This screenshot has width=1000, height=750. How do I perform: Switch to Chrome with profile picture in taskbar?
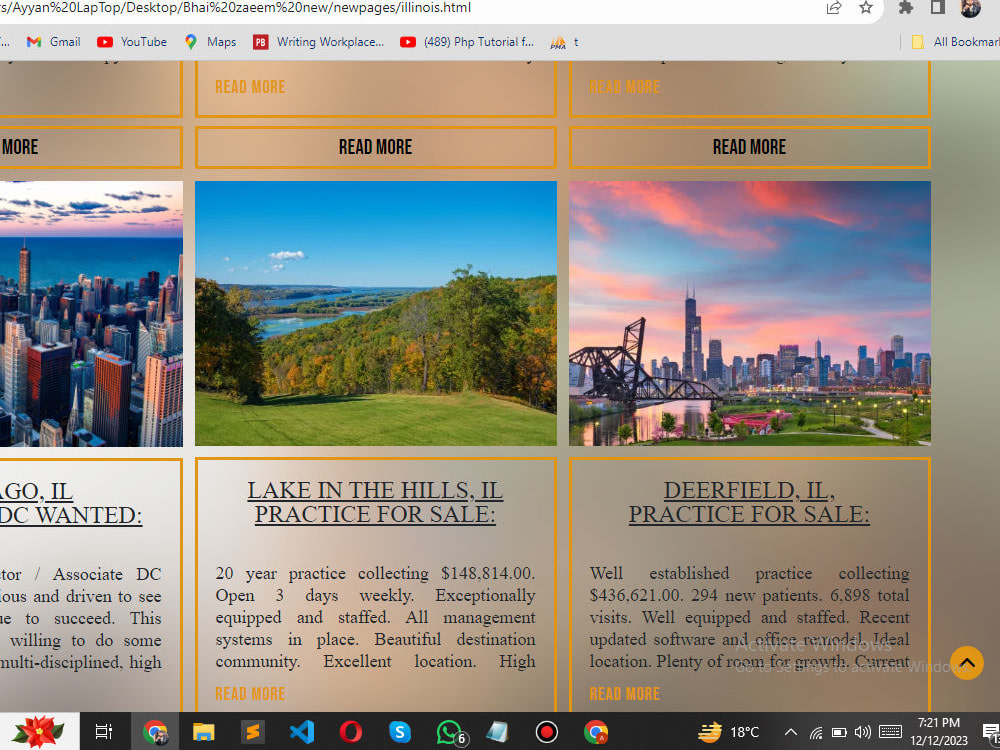[155, 732]
